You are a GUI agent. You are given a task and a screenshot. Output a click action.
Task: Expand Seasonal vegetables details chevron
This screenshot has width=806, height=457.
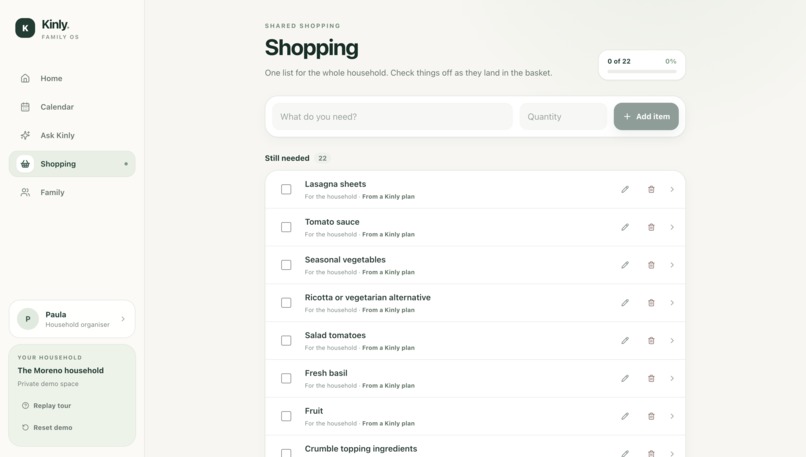pyautogui.click(x=672, y=265)
